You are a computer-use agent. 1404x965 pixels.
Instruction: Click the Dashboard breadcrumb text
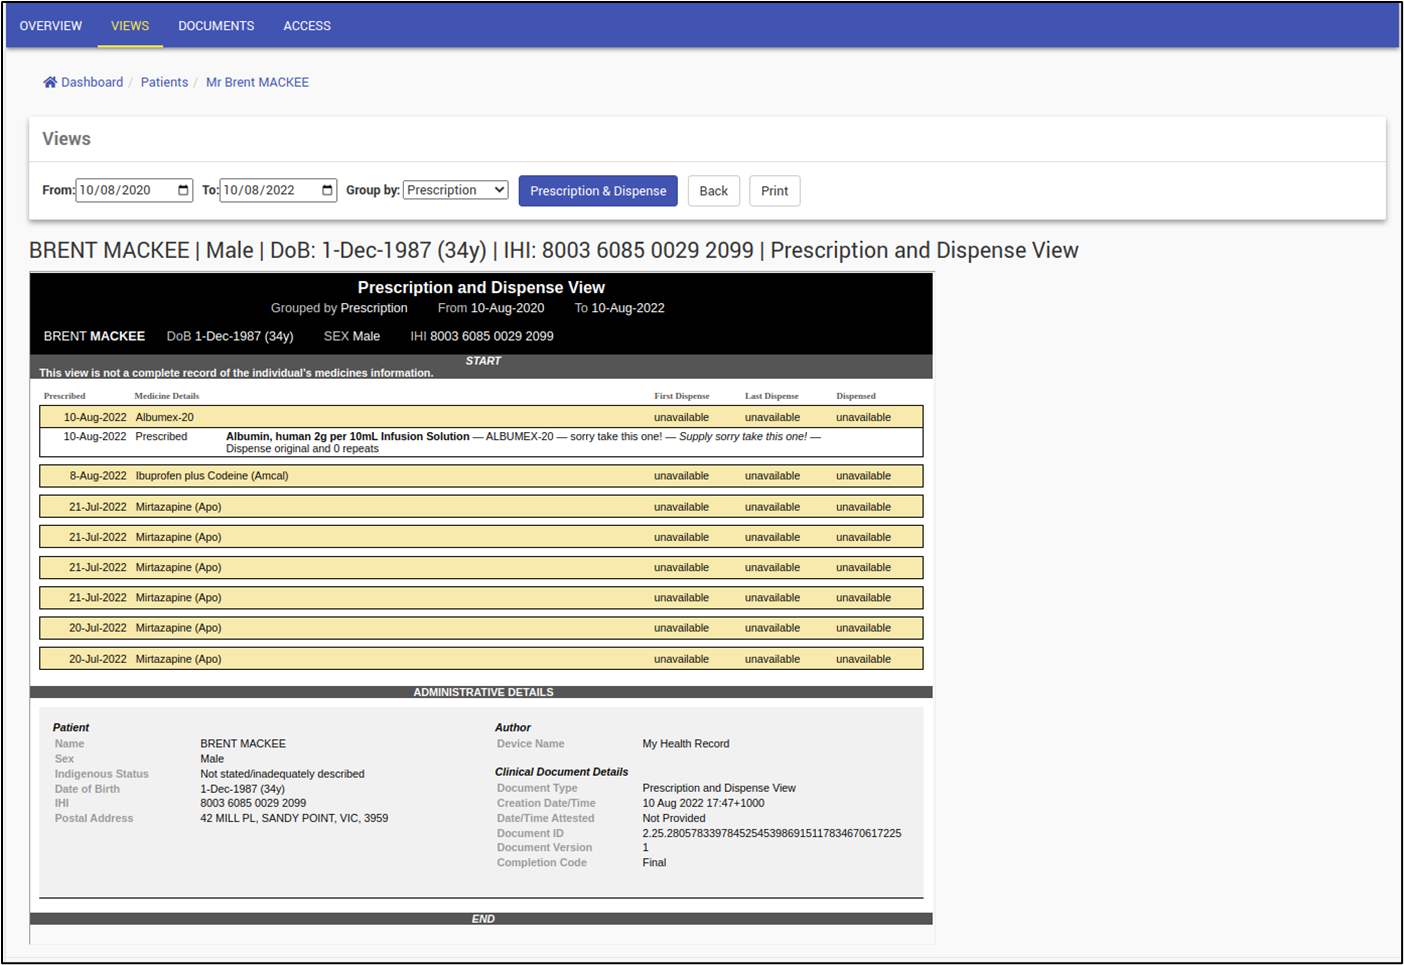pyautogui.click(x=92, y=82)
